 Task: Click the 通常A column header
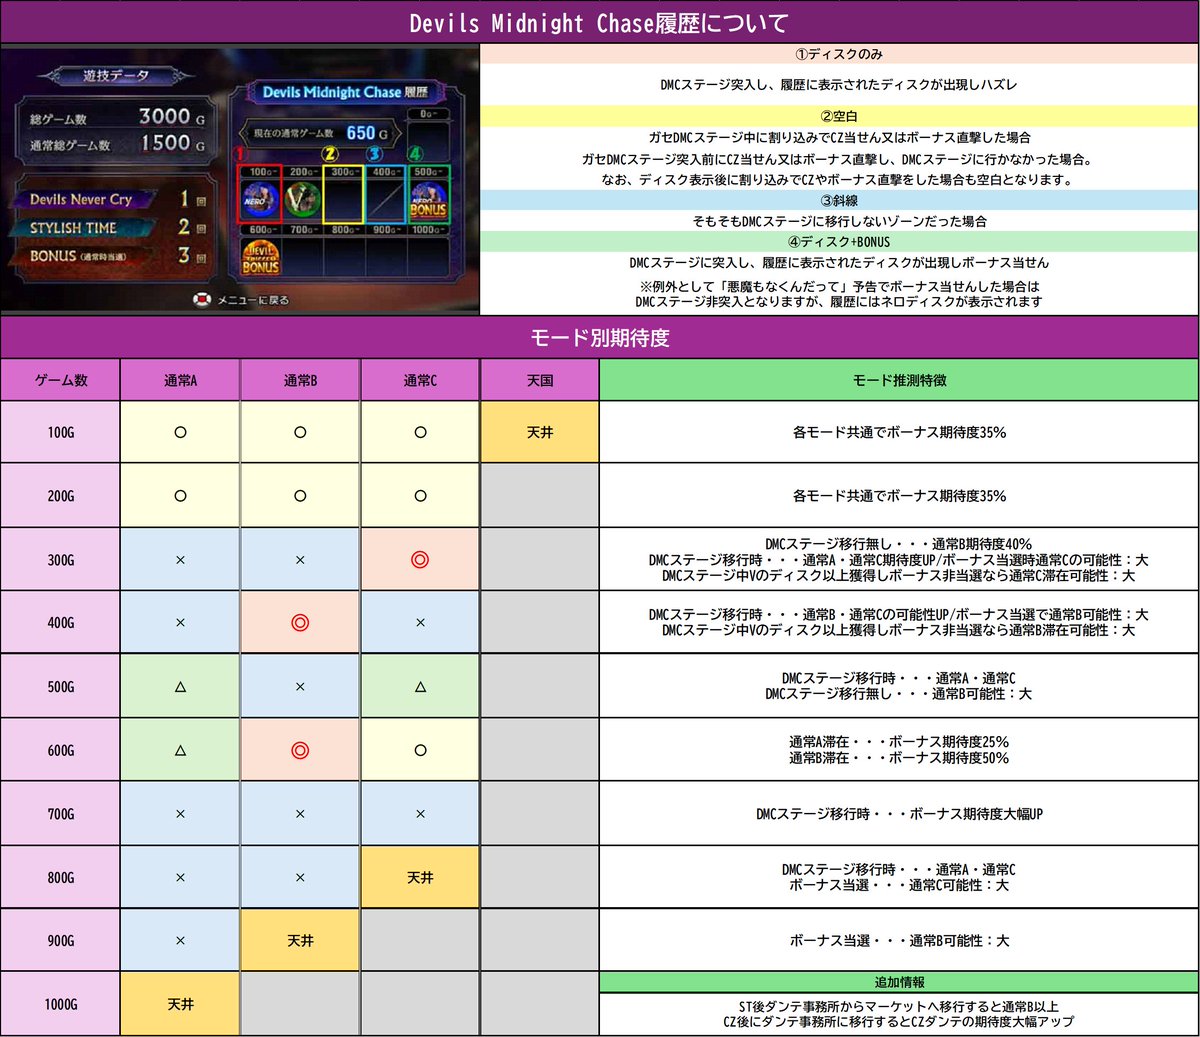[180, 380]
